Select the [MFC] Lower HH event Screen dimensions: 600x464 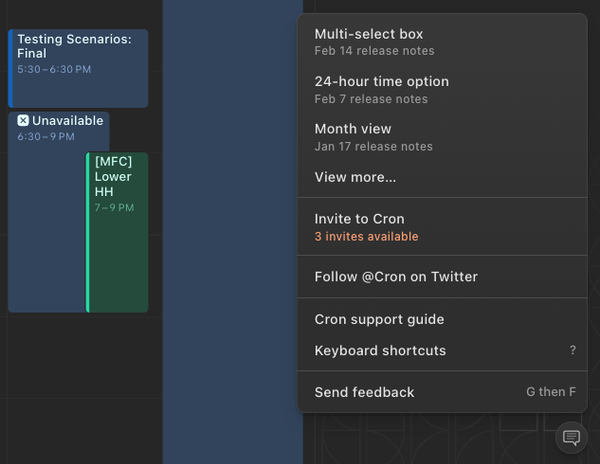coord(117,232)
